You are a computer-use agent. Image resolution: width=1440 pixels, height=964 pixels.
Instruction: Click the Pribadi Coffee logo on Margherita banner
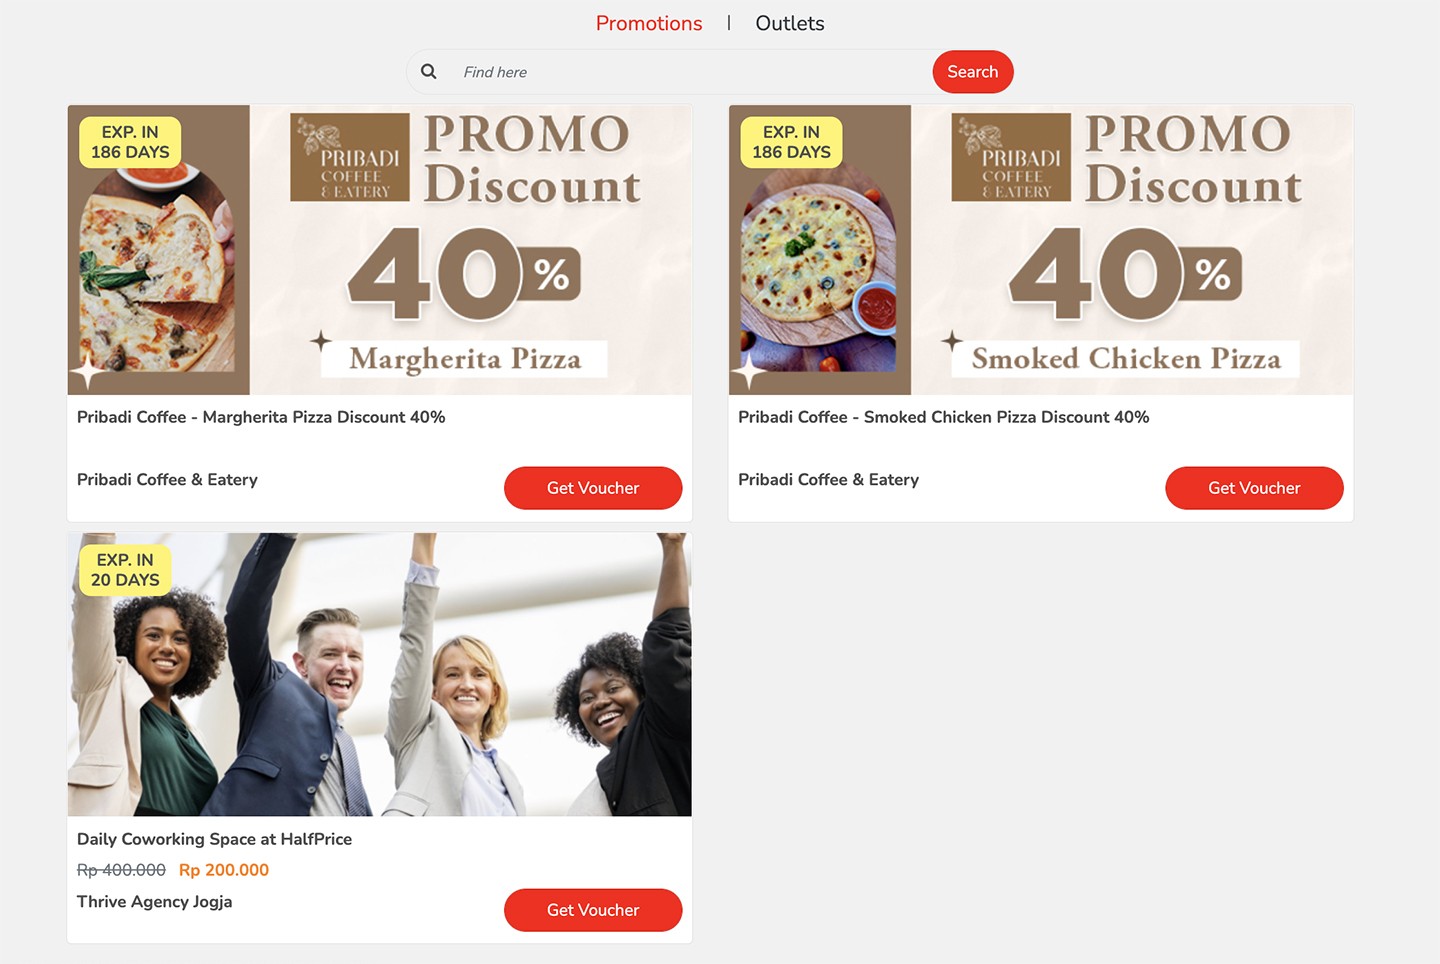coord(350,157)
